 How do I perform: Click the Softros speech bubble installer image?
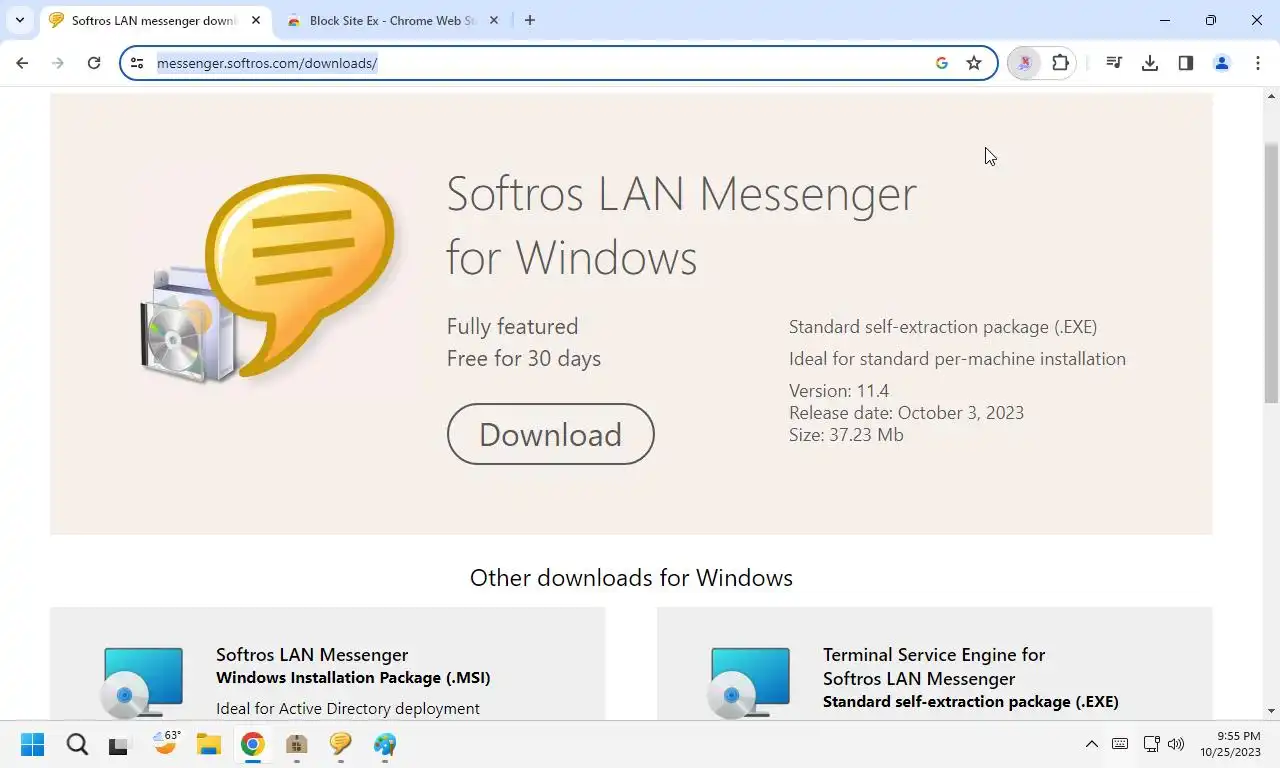[x=268, y=278]
